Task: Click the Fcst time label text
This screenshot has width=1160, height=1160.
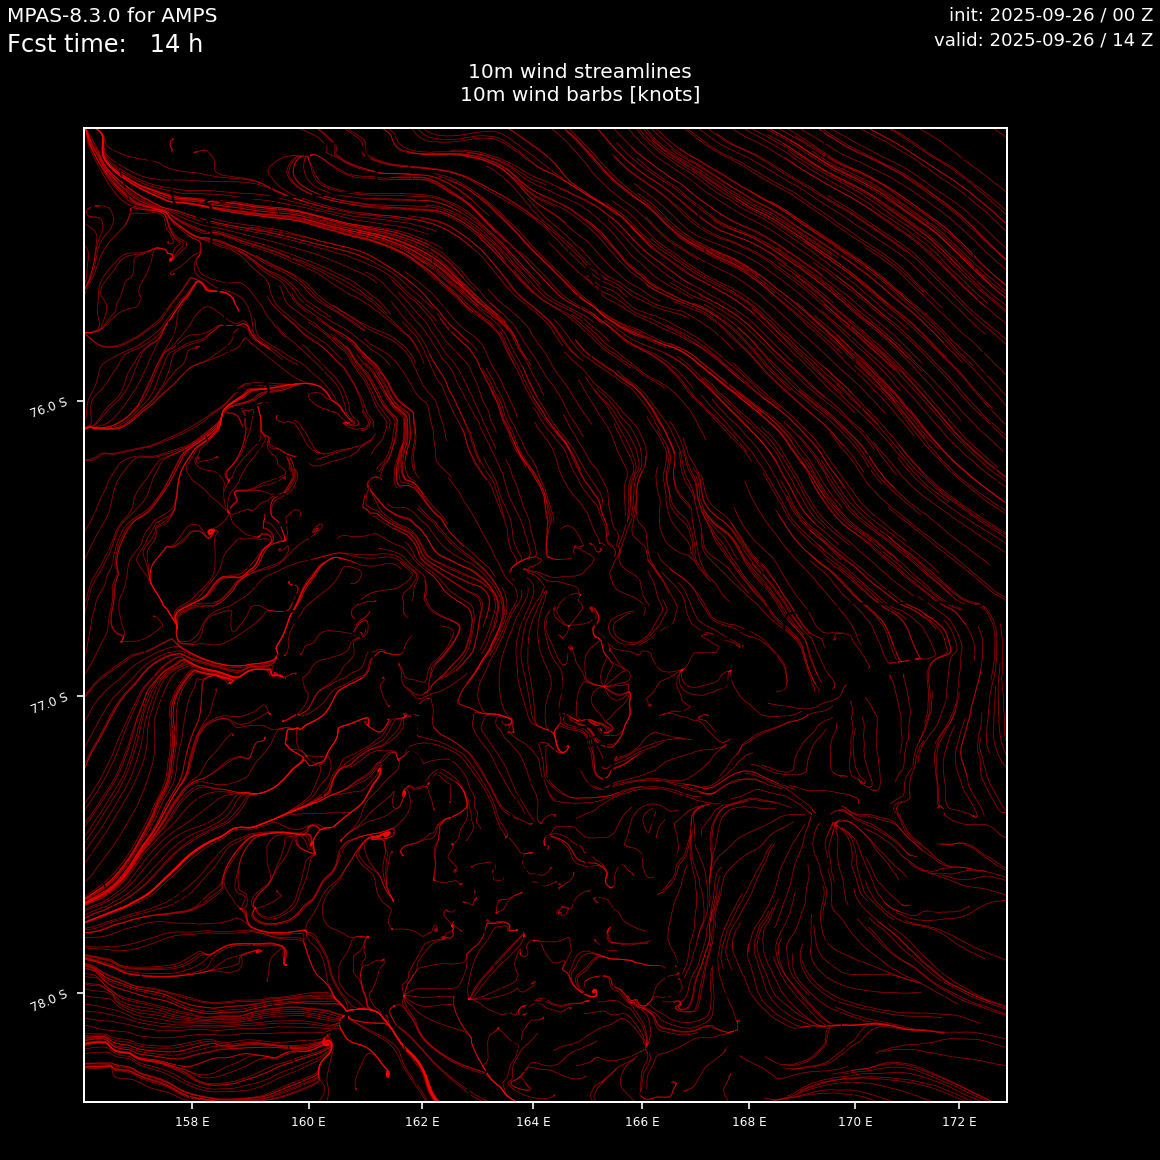Action: point(66,45)
